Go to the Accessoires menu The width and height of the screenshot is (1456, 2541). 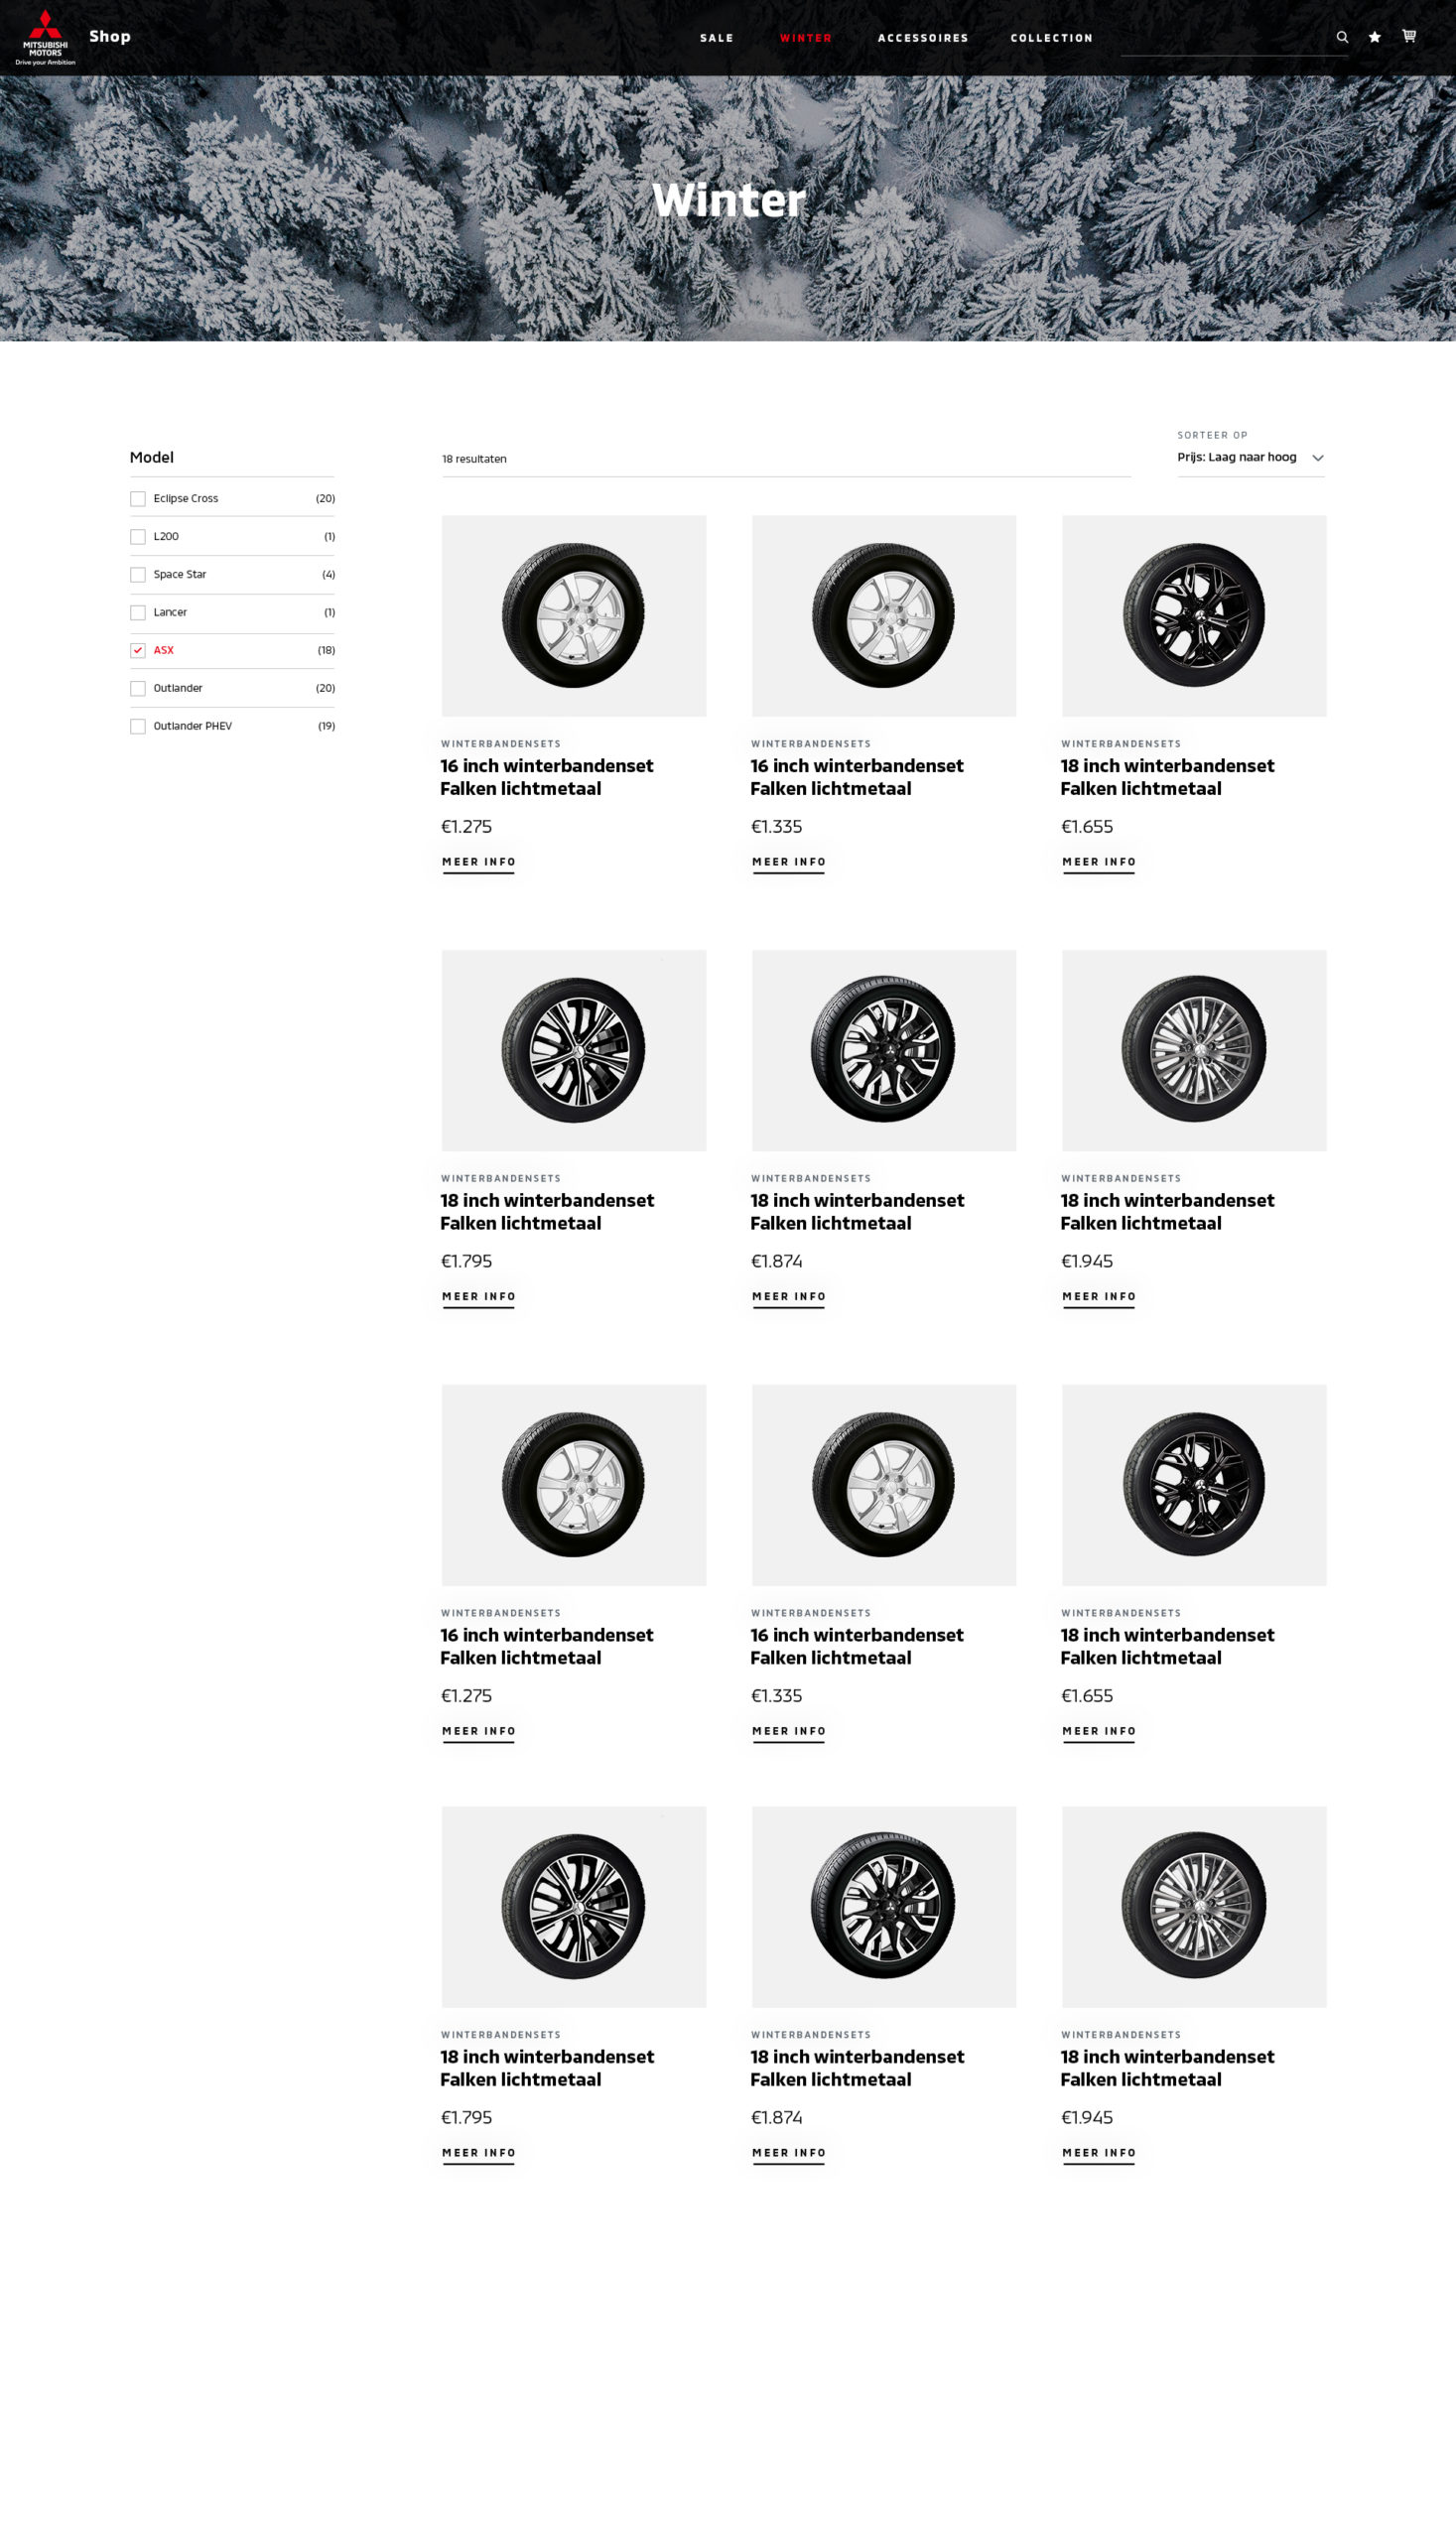pos(922,38)
